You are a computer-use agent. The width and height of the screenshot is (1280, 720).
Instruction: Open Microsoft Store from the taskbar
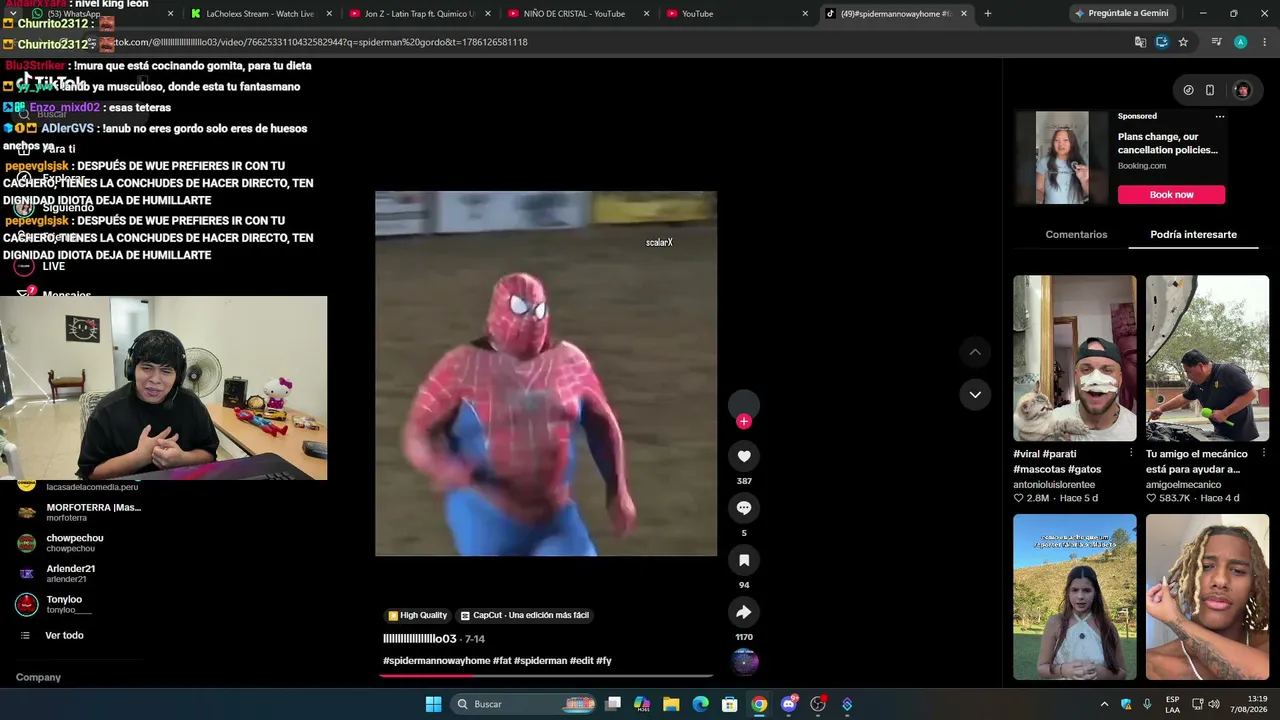click(x=730, y=704)
